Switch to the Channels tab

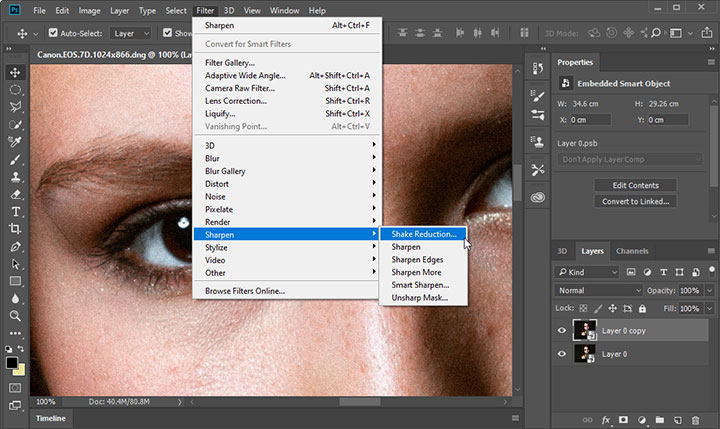[631, 251]
